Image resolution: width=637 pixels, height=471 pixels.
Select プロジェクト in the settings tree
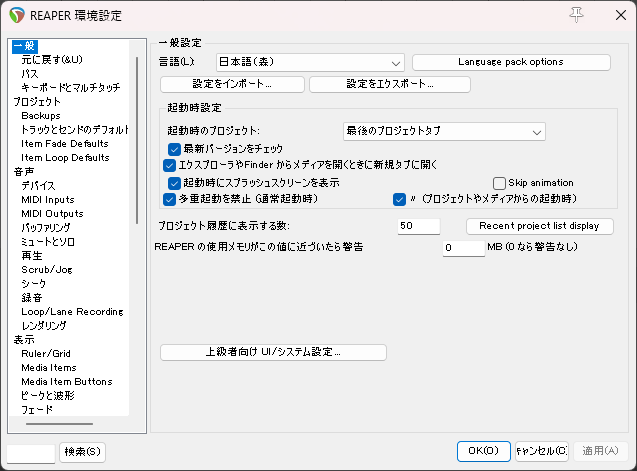click(x=37, y=102)
